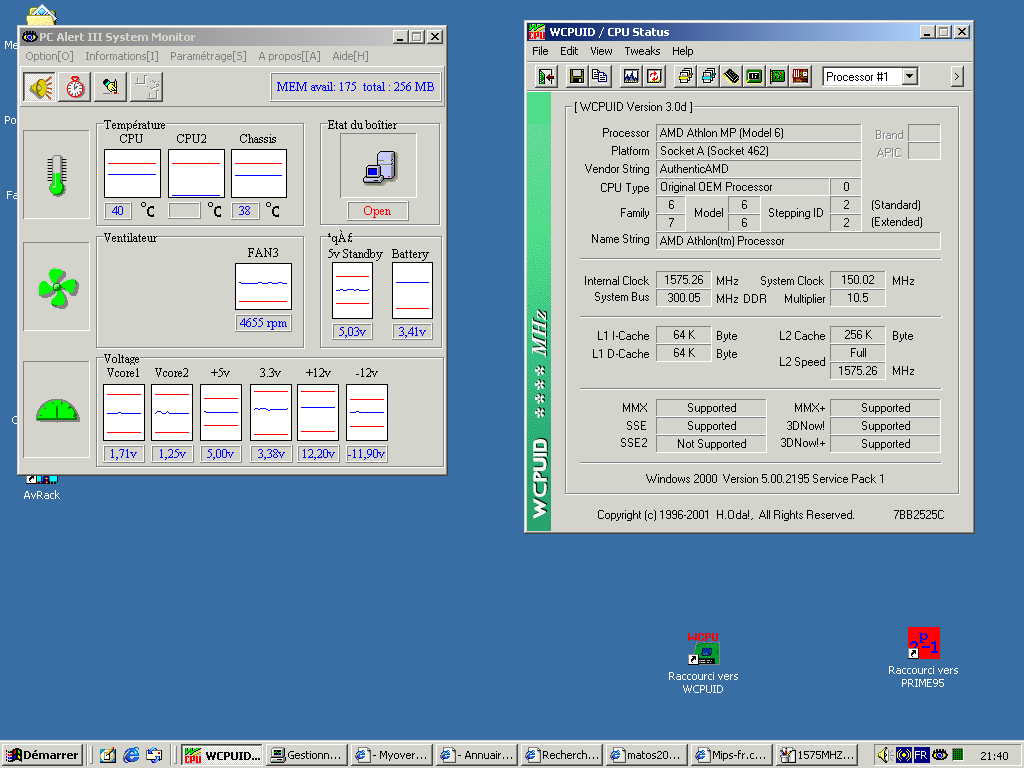Open the Processor #1 dropdown
Image resolution: width=1024 pixels, height=768 pixels.
coord(910,76)
